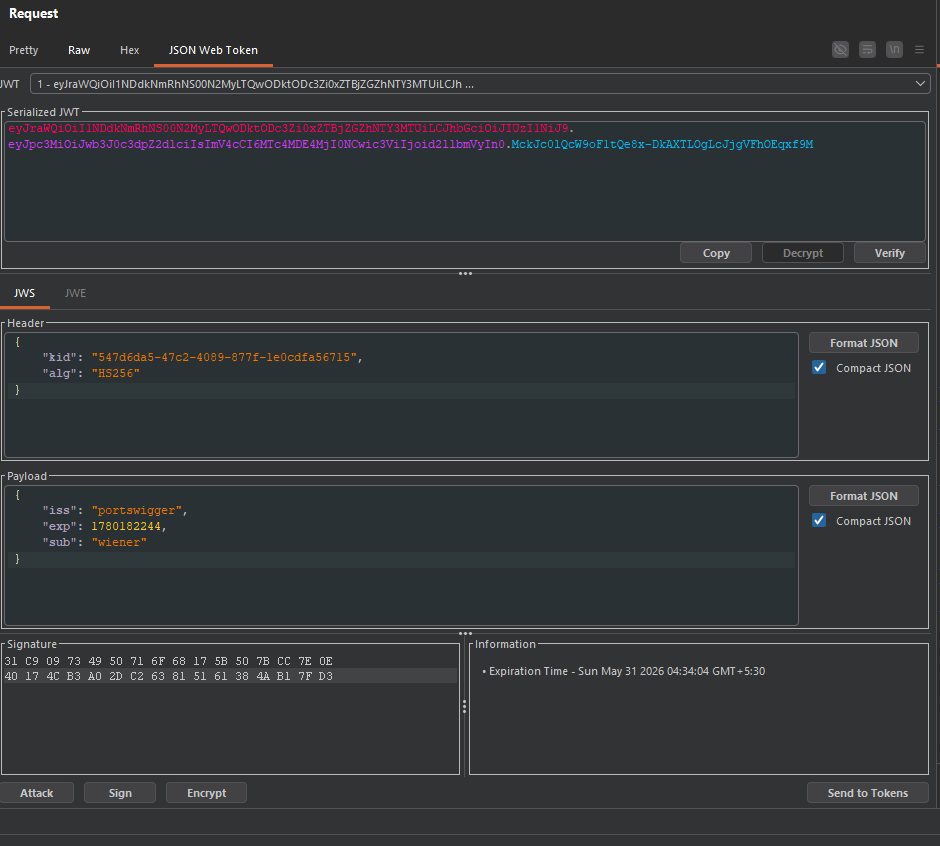The width and height of the screenshot is (940, 846).
Task: Click the Copy button
Action: pos(716,253)
